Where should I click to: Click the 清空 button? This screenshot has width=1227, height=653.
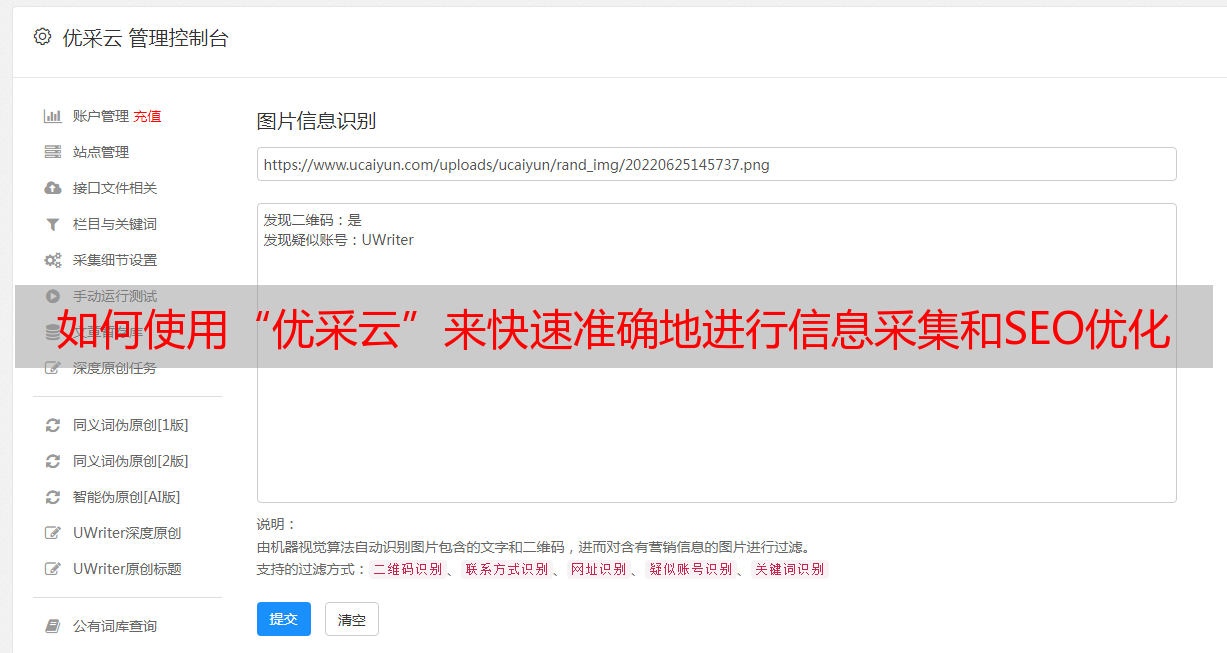pyautogui.click(x=352, y=619)
